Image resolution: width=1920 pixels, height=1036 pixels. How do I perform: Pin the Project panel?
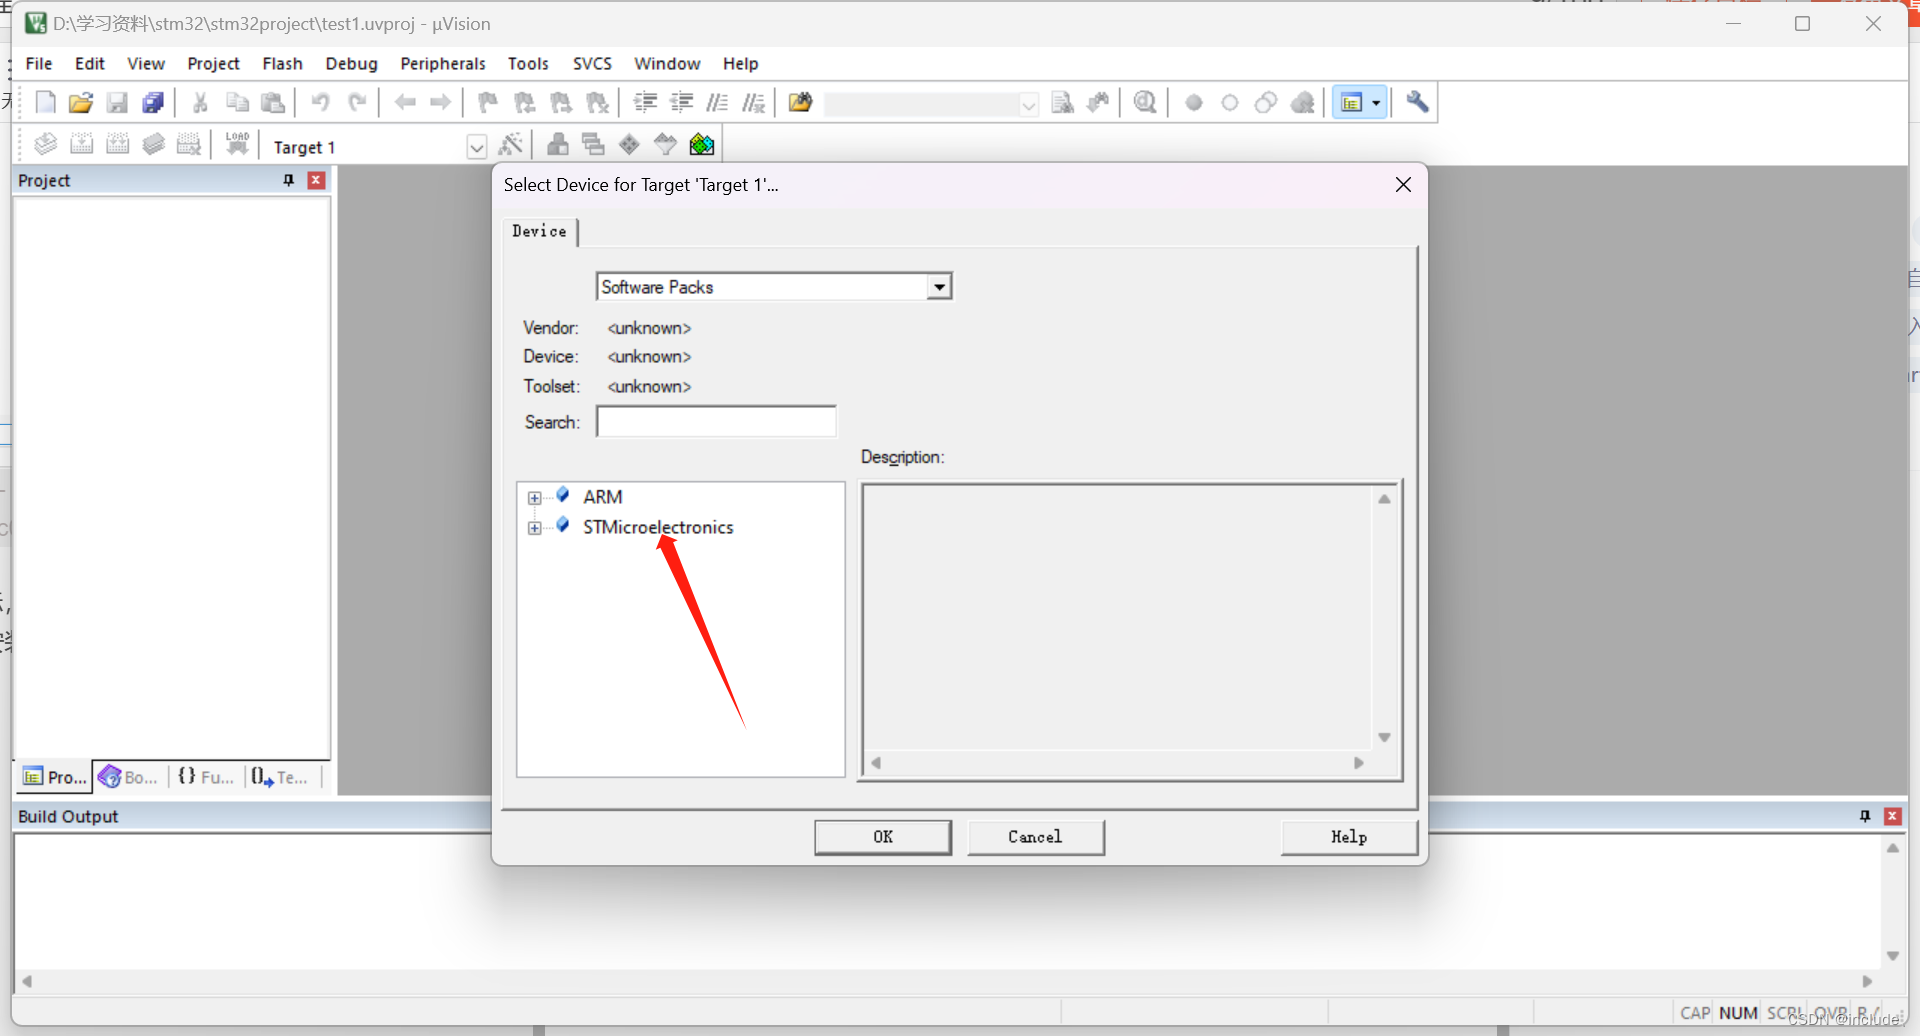(x=289, y=180)
